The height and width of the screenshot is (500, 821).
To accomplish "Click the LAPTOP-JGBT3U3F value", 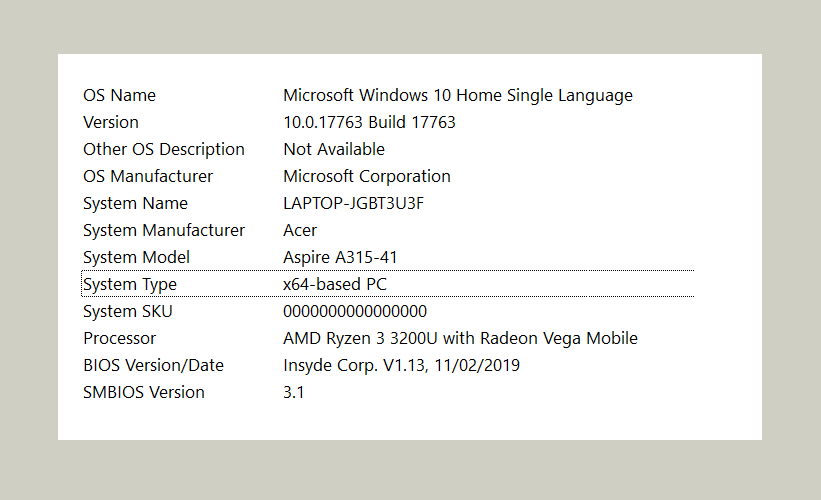I will coord(353,203).
